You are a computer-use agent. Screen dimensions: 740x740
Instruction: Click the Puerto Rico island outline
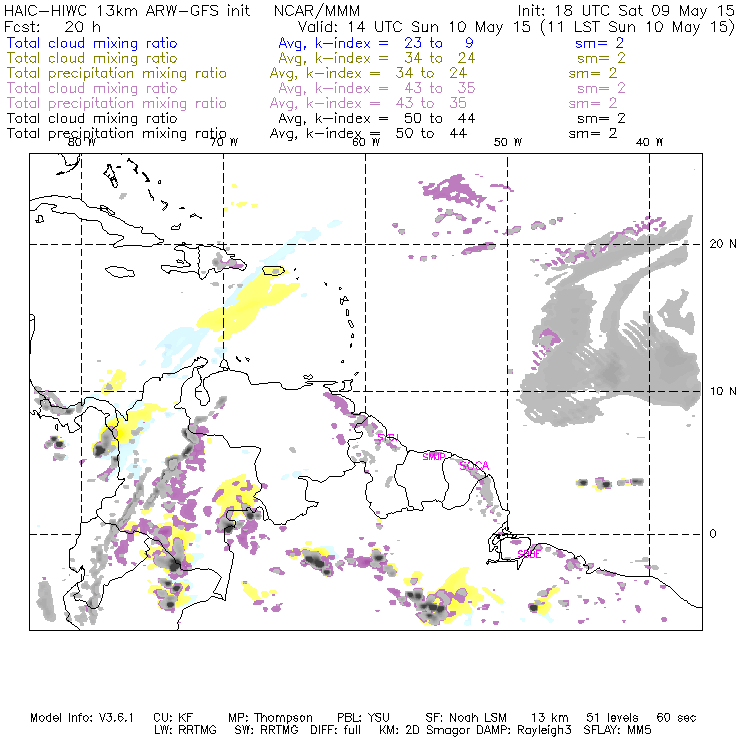pyautogui.click(x=274, y=270)
